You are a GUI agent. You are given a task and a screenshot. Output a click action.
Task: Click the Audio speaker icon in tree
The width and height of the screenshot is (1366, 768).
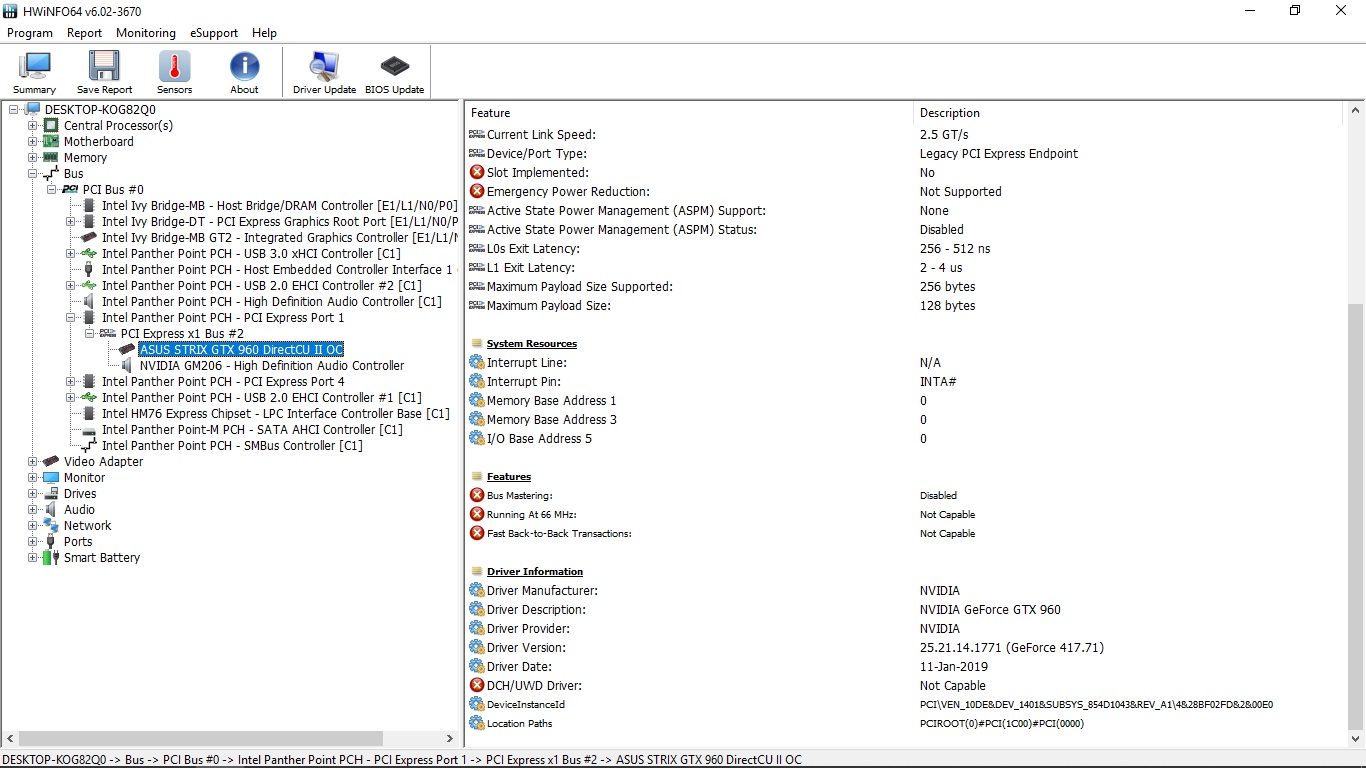click(x=51, y=510)
